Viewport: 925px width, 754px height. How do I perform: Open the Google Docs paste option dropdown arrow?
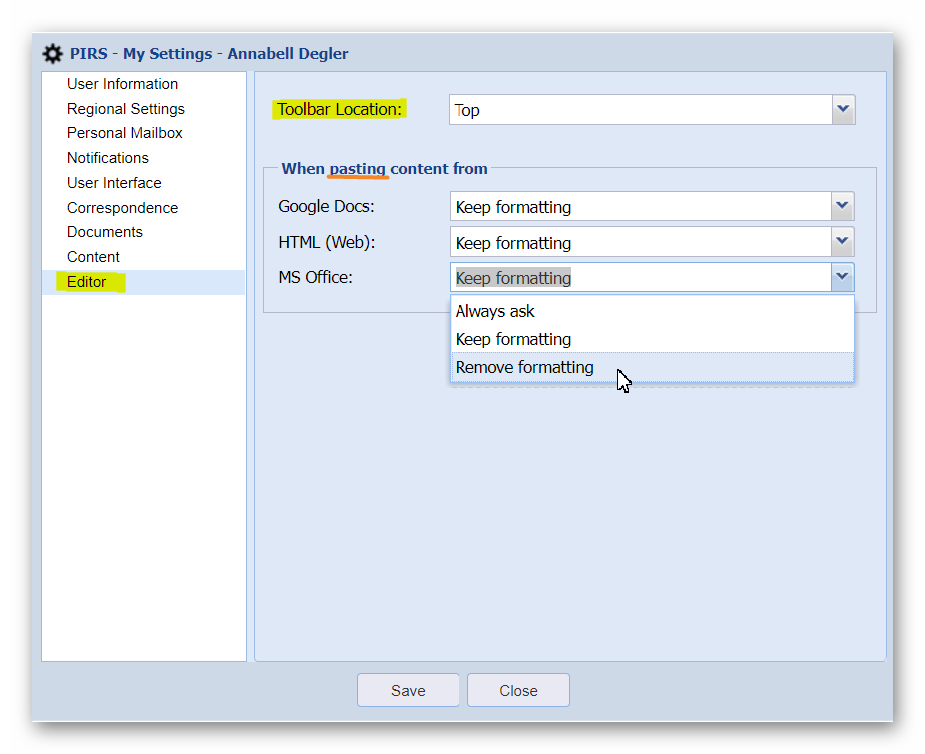tap(843, 207)
